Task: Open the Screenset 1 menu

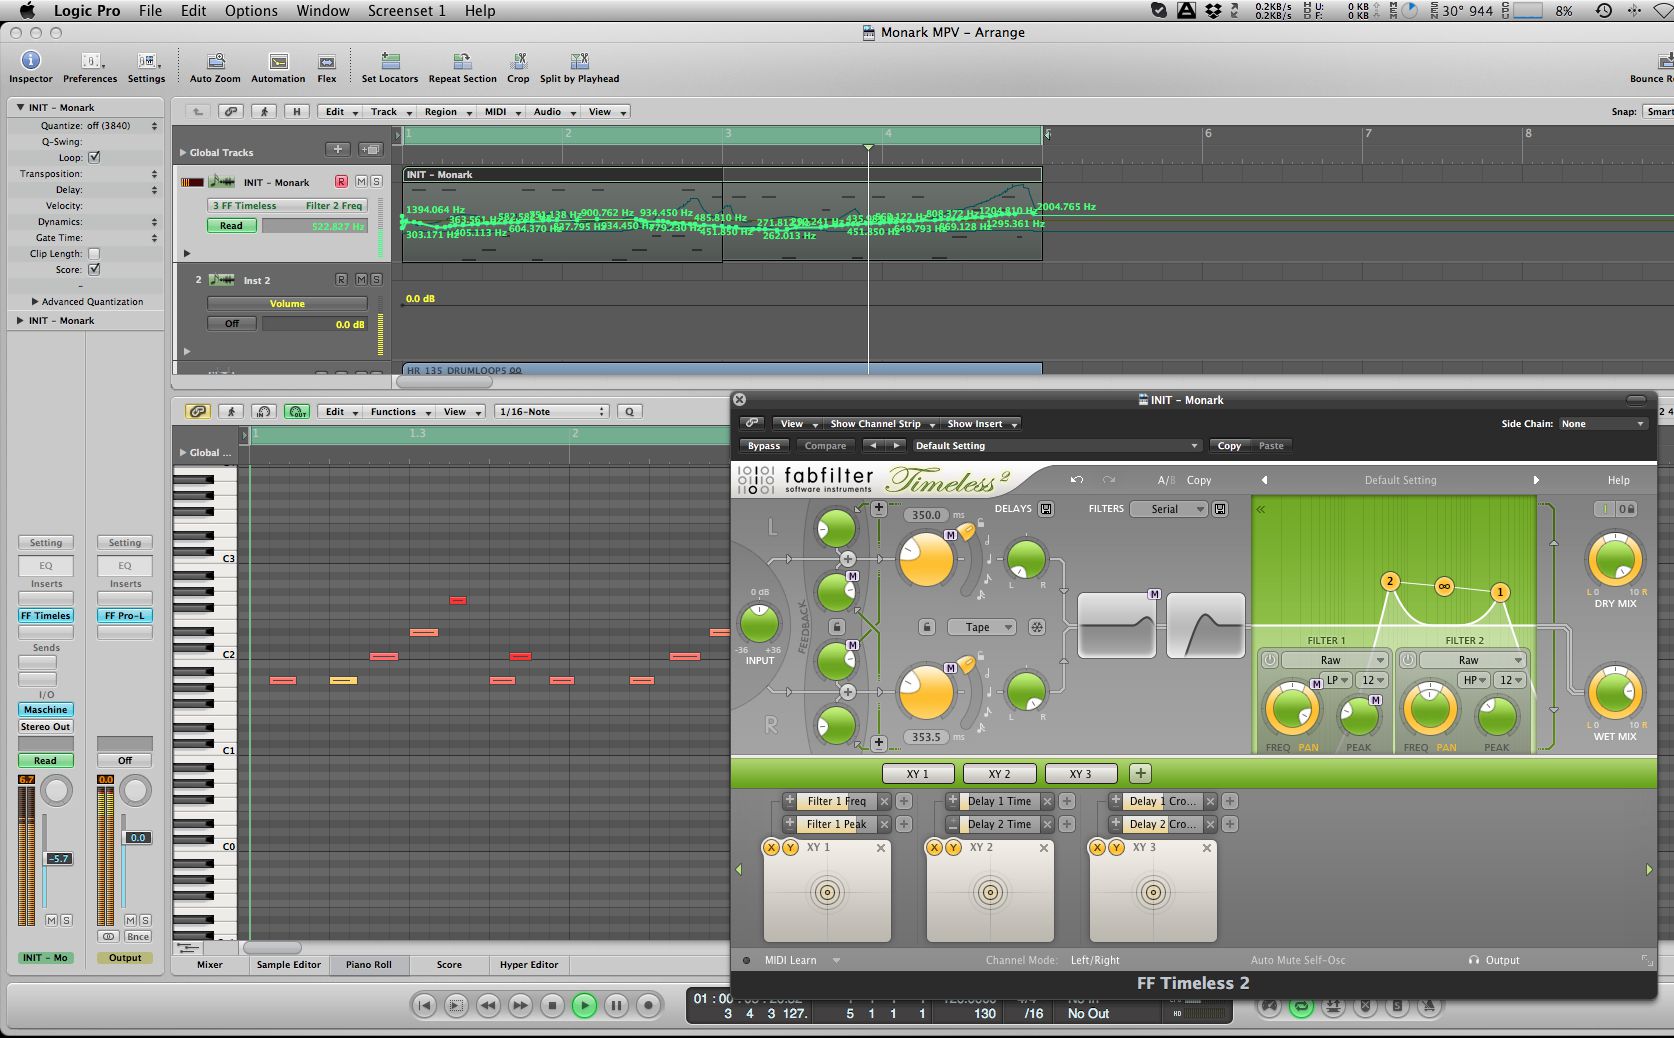Action: tap(406, 10)
